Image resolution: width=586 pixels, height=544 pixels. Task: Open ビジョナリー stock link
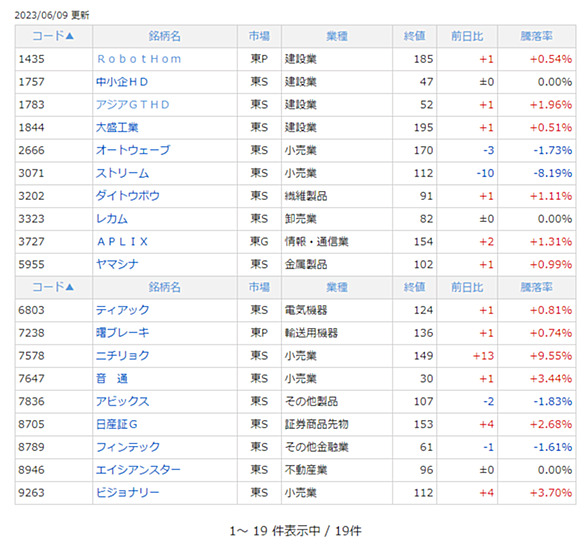[x=128, y=492]
